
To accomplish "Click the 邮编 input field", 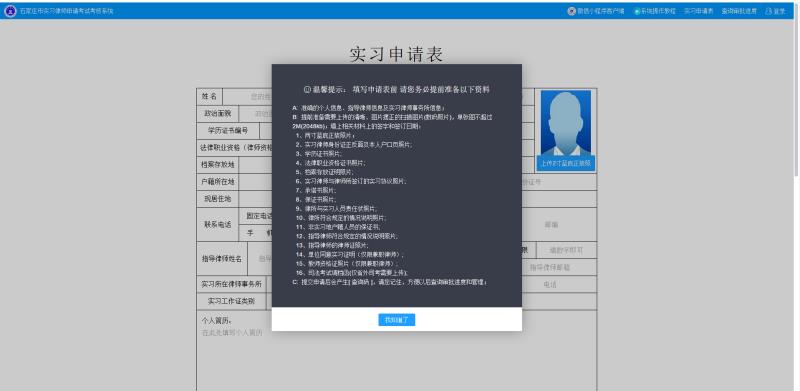I will click(551, 225).
